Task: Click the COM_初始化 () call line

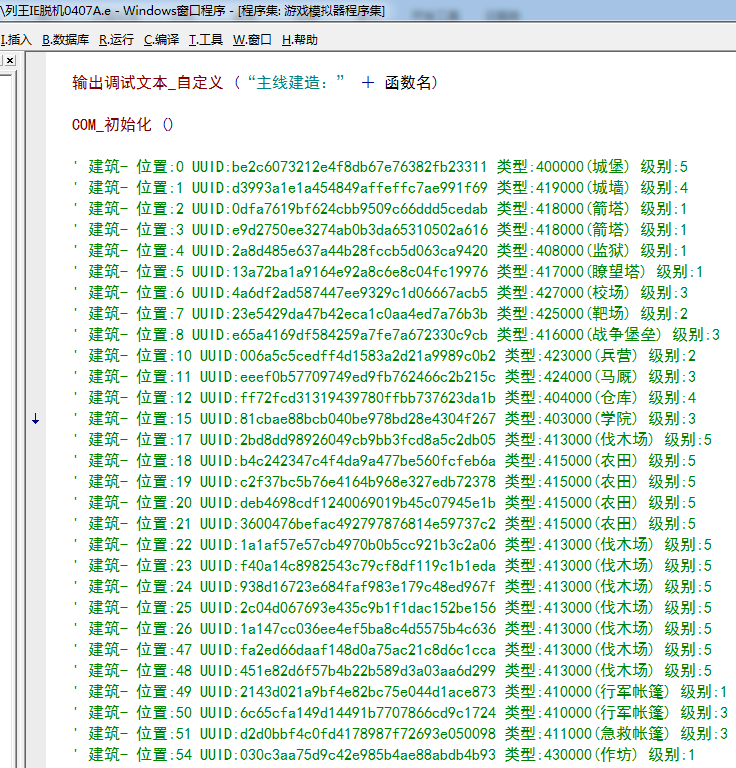Action: pyautogui.click(x=123, y=124)
